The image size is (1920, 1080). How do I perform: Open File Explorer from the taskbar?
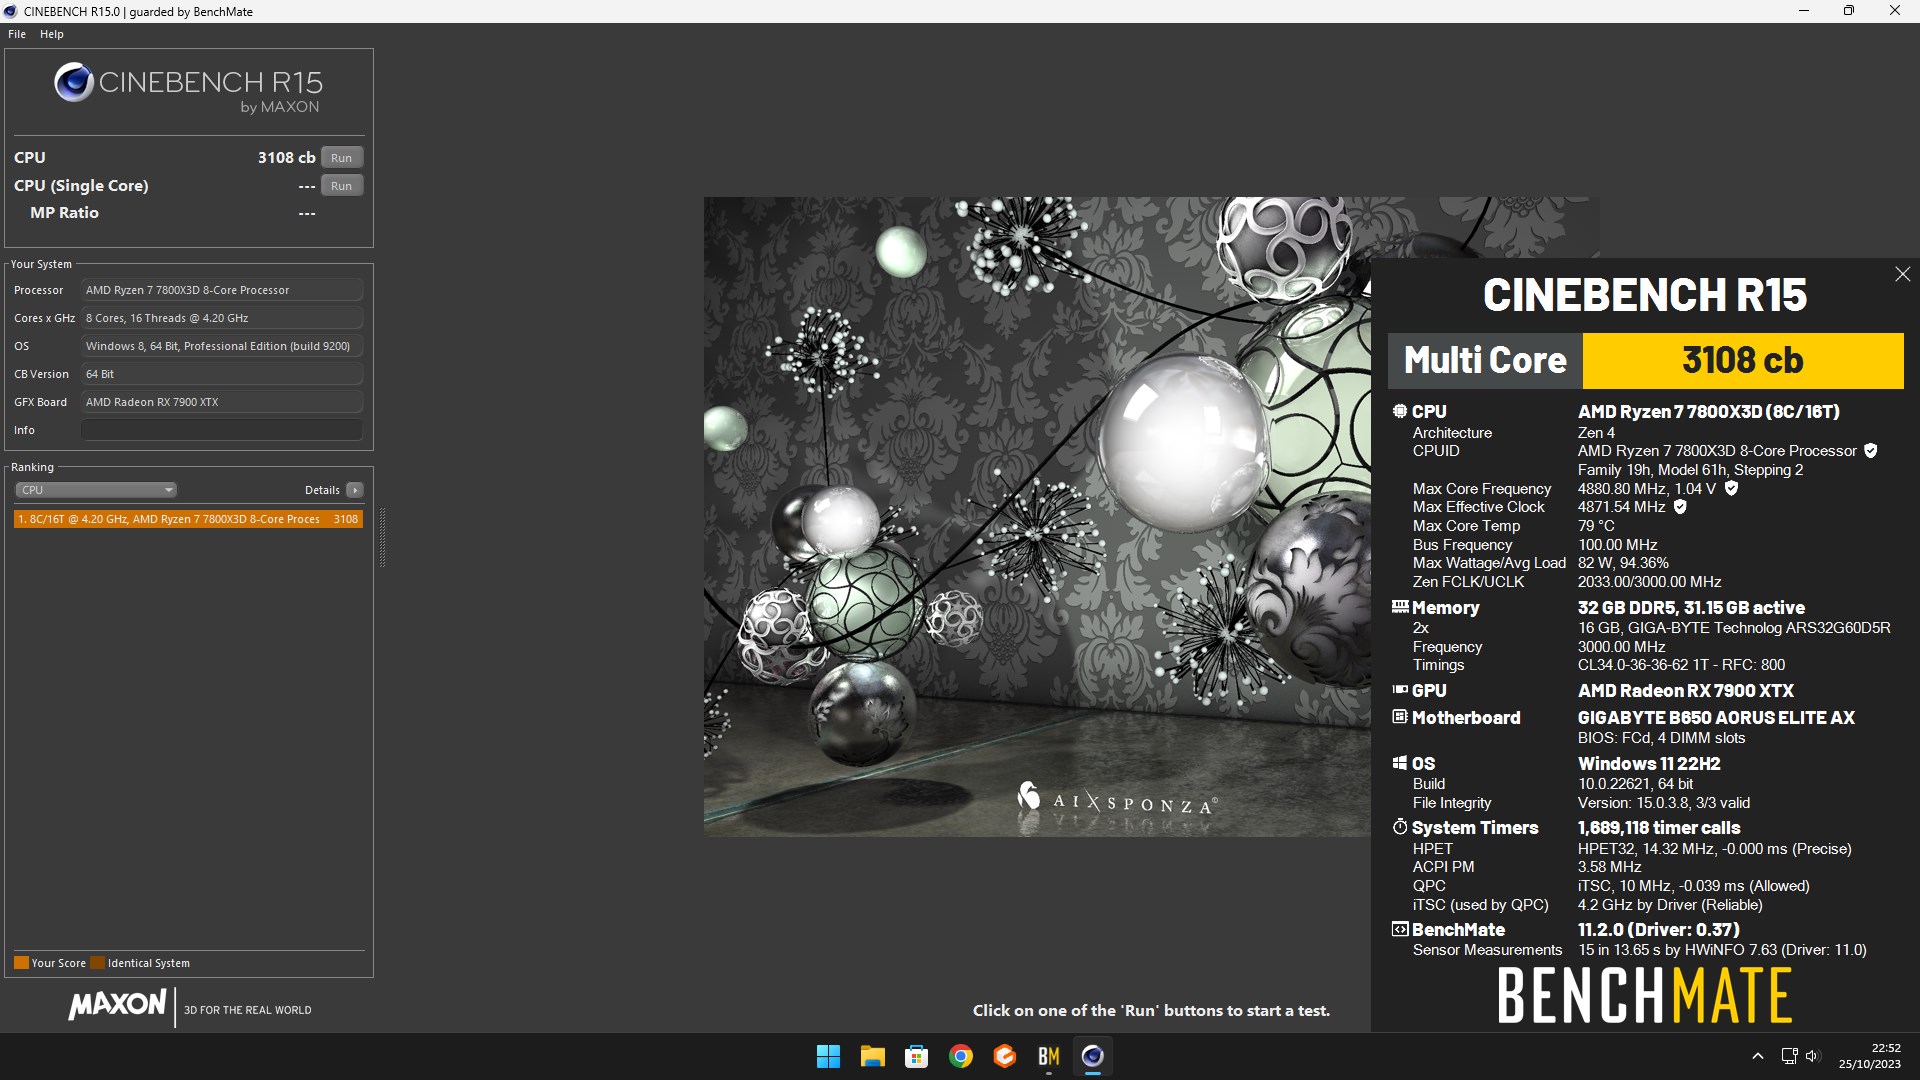point(872,1056)
